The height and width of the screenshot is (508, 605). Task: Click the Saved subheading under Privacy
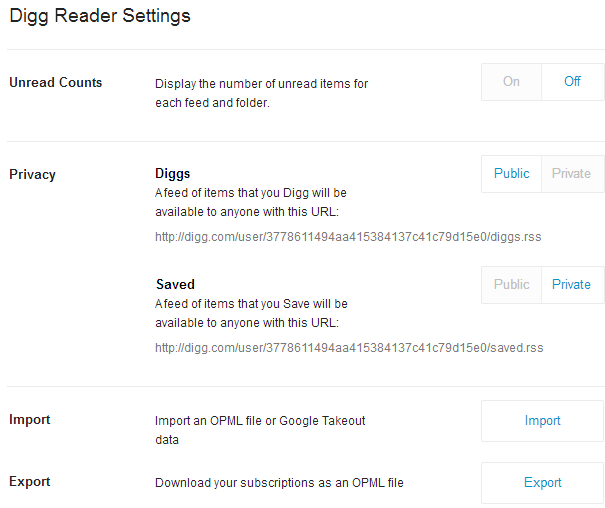(x=175, y=284)
